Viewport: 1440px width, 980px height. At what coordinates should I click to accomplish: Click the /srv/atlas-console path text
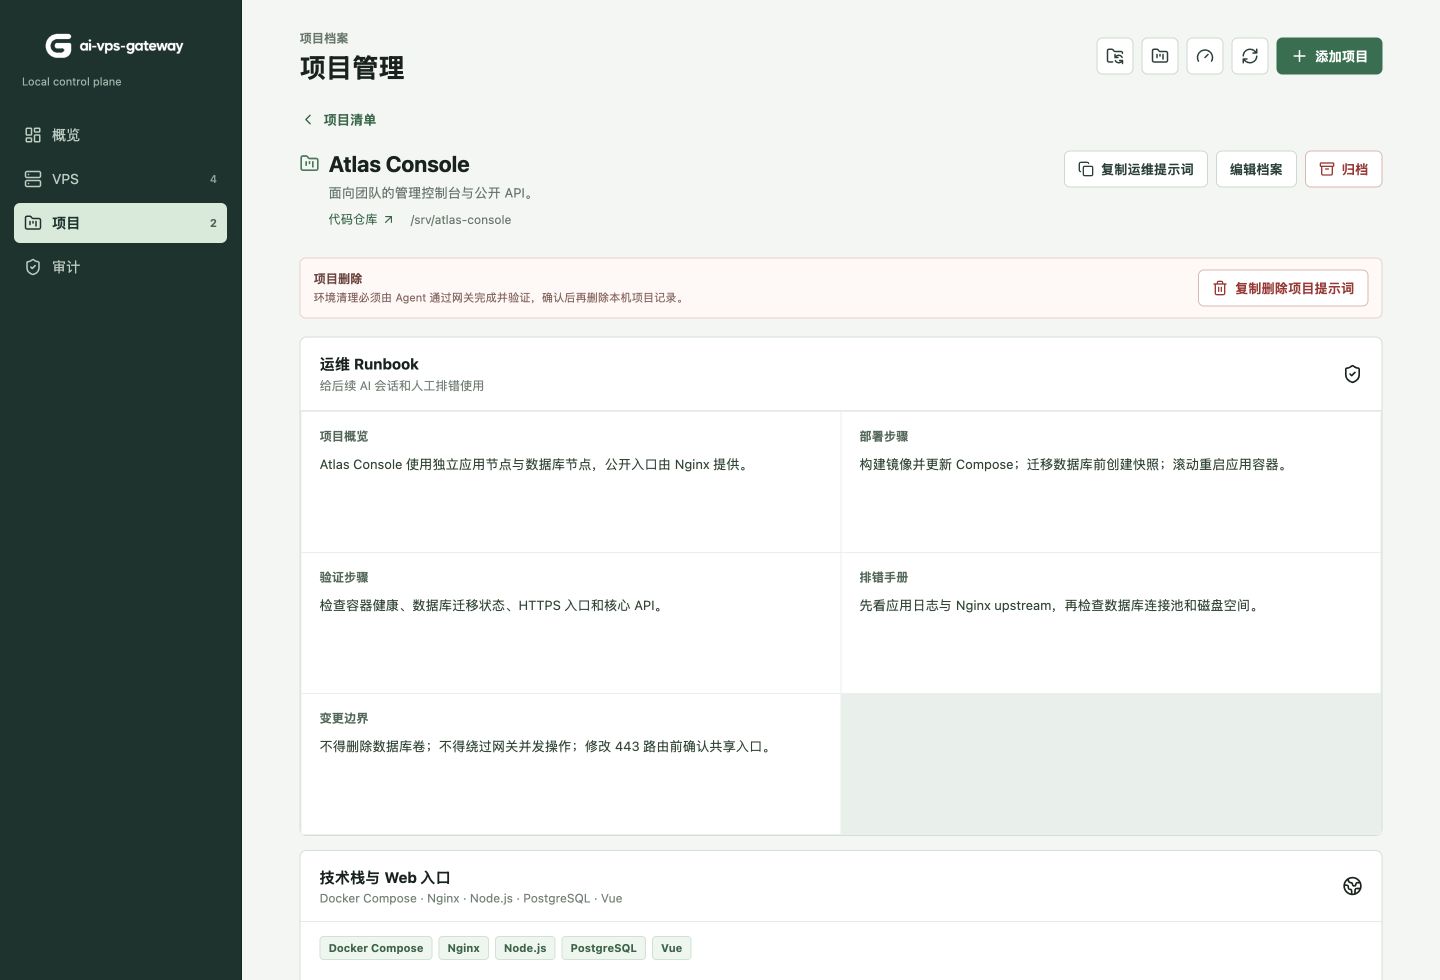pos(461,220)
